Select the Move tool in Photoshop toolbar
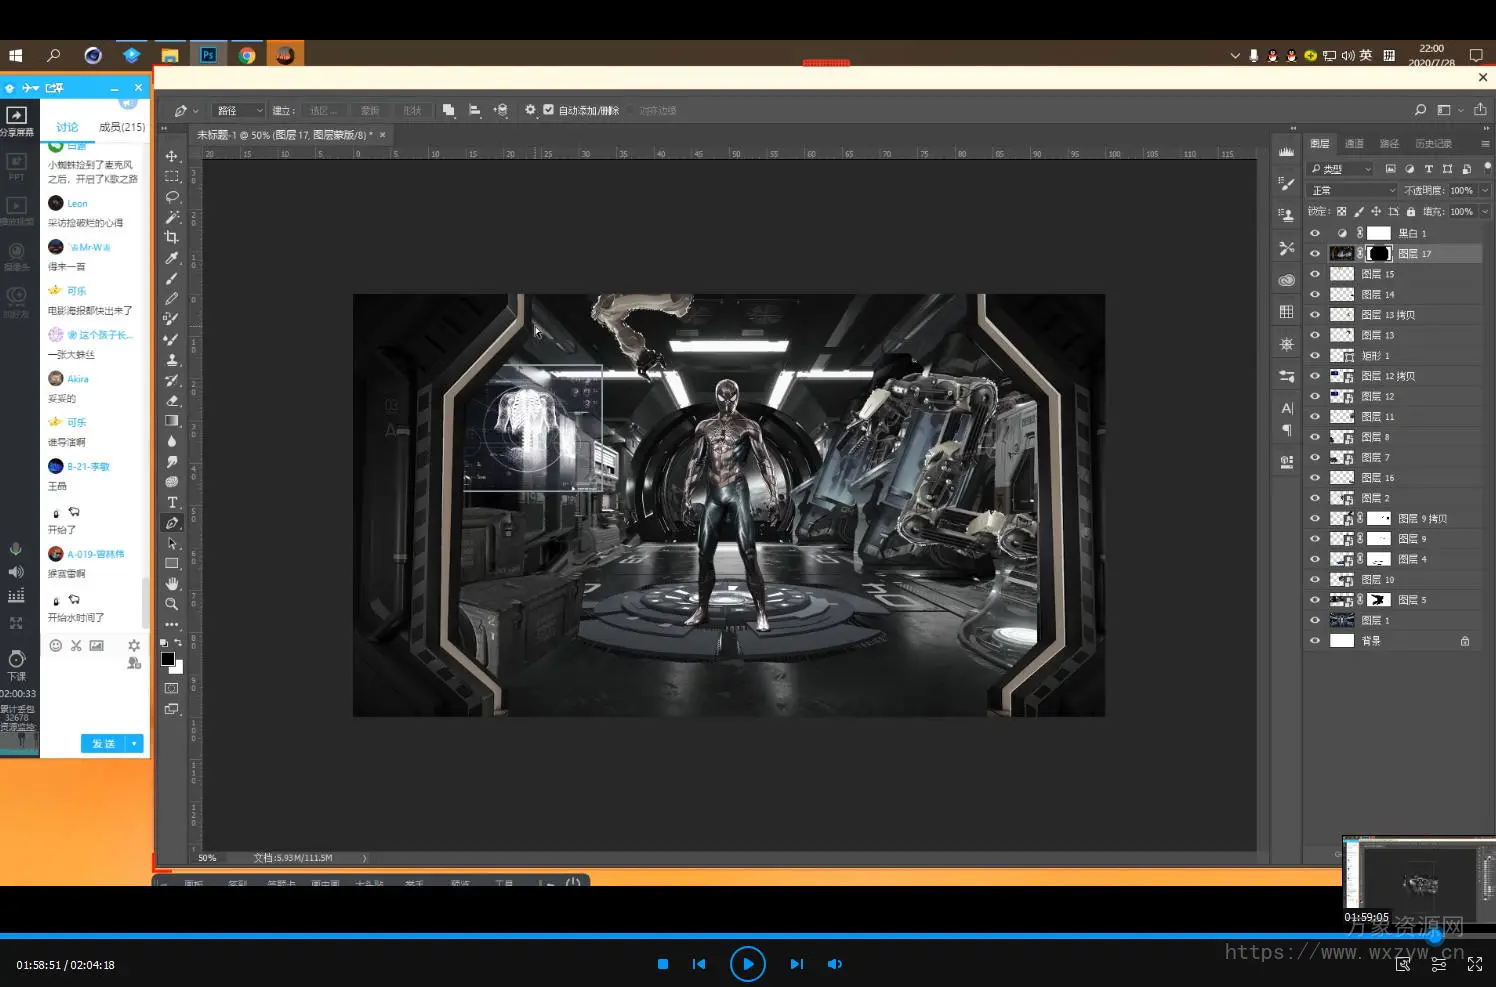 [172, 156]
